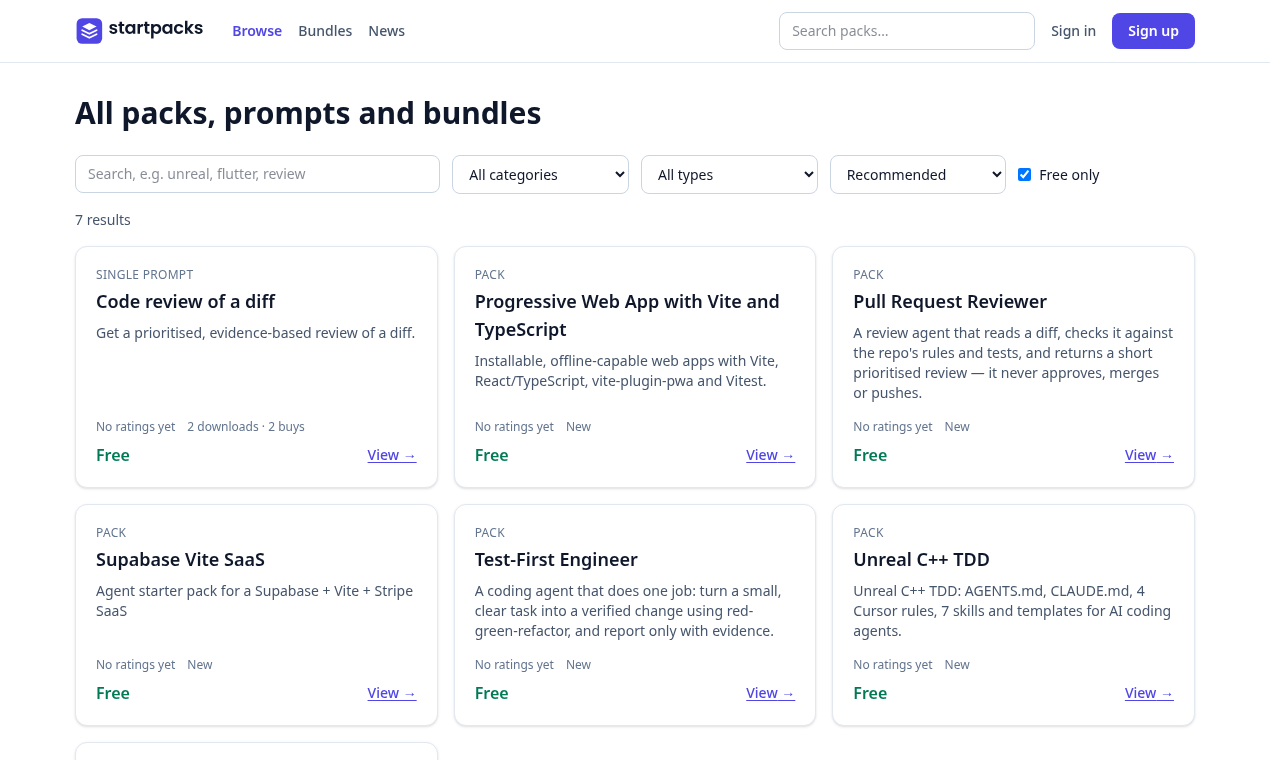Open the News nav item
This screenshot has height=760, width=1270.
(x=386, y=31)
